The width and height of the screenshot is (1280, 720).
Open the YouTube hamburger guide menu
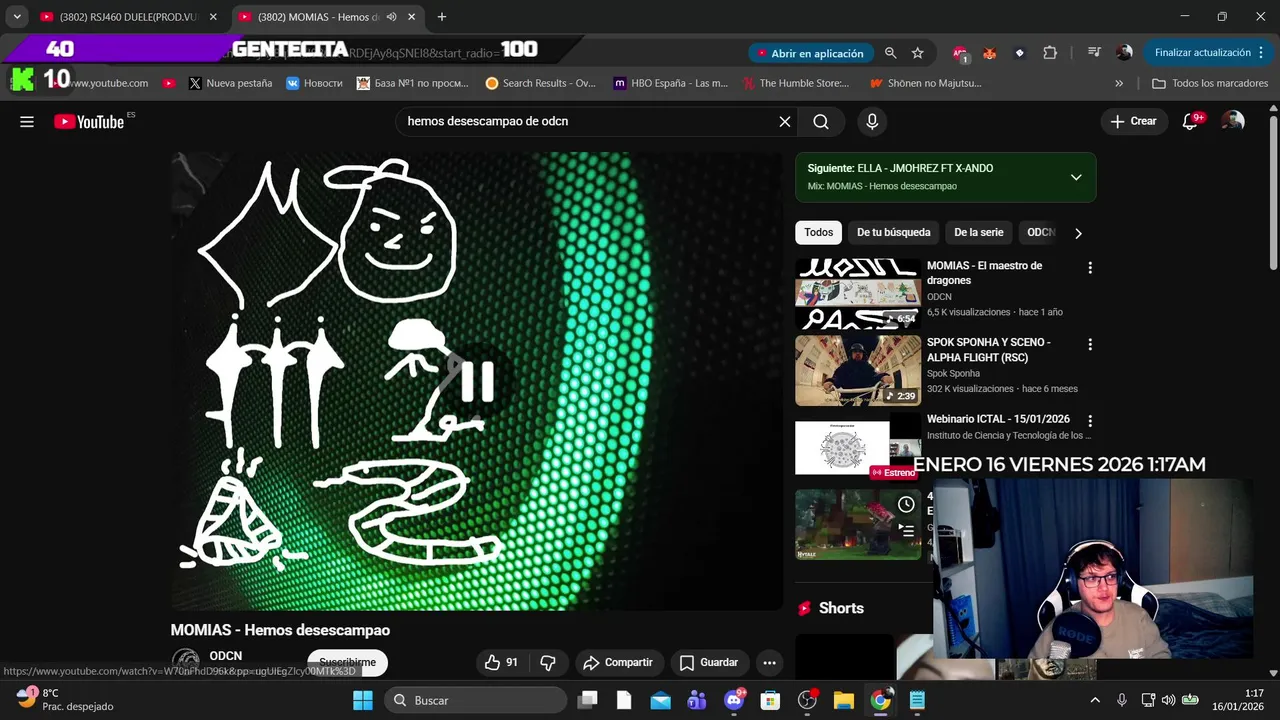[27, 121]
